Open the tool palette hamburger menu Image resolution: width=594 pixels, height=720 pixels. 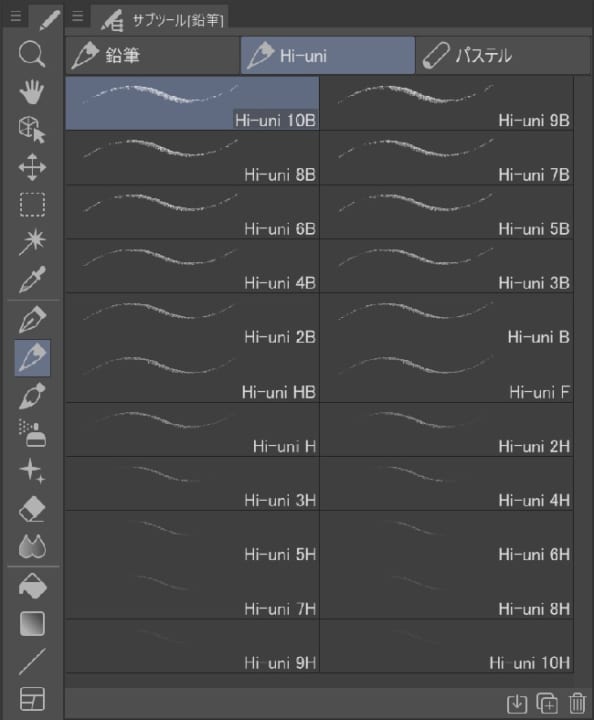point(16,17)
